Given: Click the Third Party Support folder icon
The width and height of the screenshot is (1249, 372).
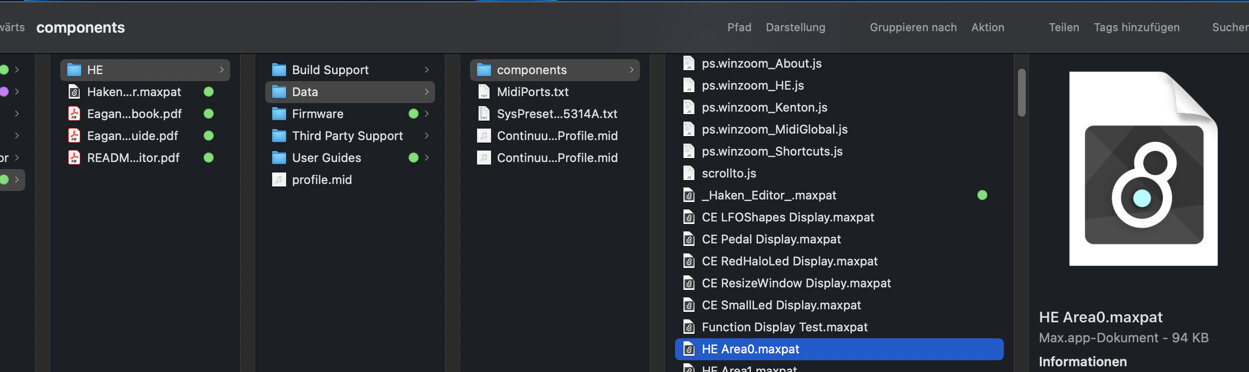Looking at the screenshot, I should (279, 136).
